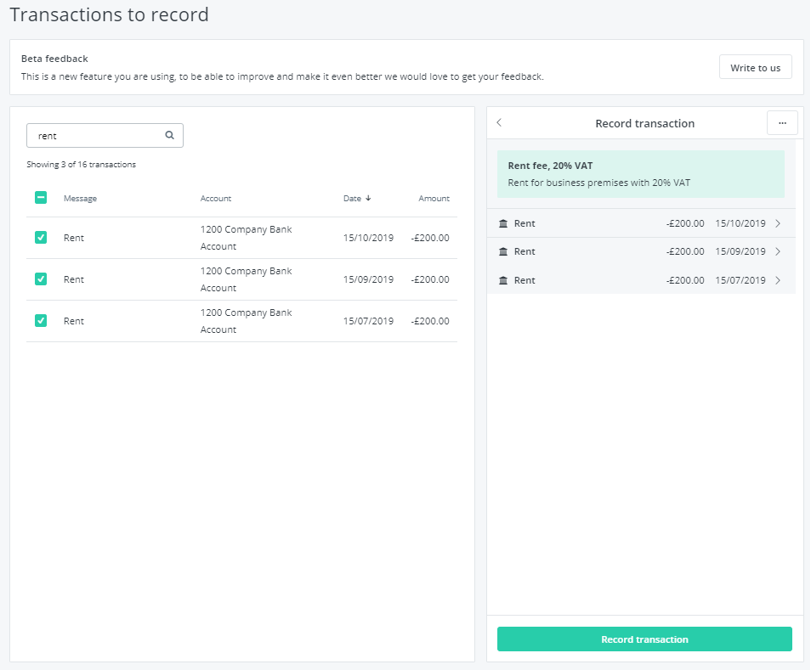
Task: Click the bank icon beside Rent 15/09/2019
Action: (502, 251)
